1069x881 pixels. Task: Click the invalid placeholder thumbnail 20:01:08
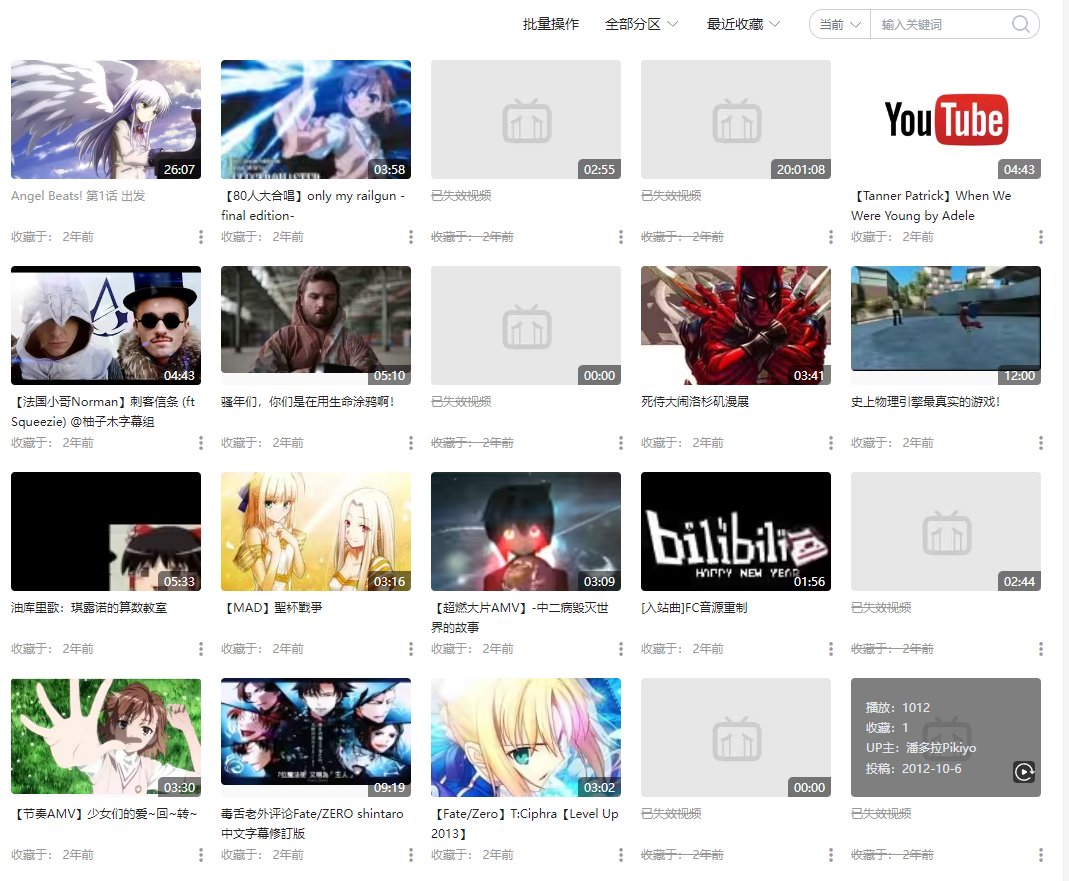(x=736, y=119)
